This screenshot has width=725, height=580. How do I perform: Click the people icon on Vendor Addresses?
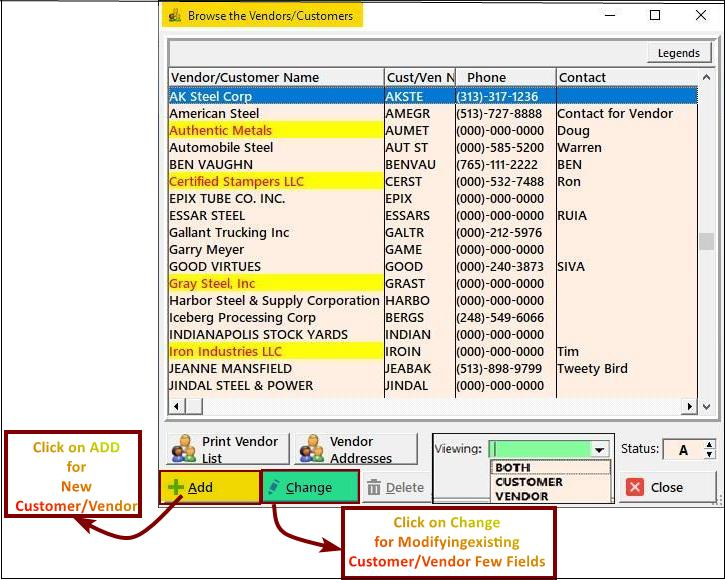(x=311, y=449)
